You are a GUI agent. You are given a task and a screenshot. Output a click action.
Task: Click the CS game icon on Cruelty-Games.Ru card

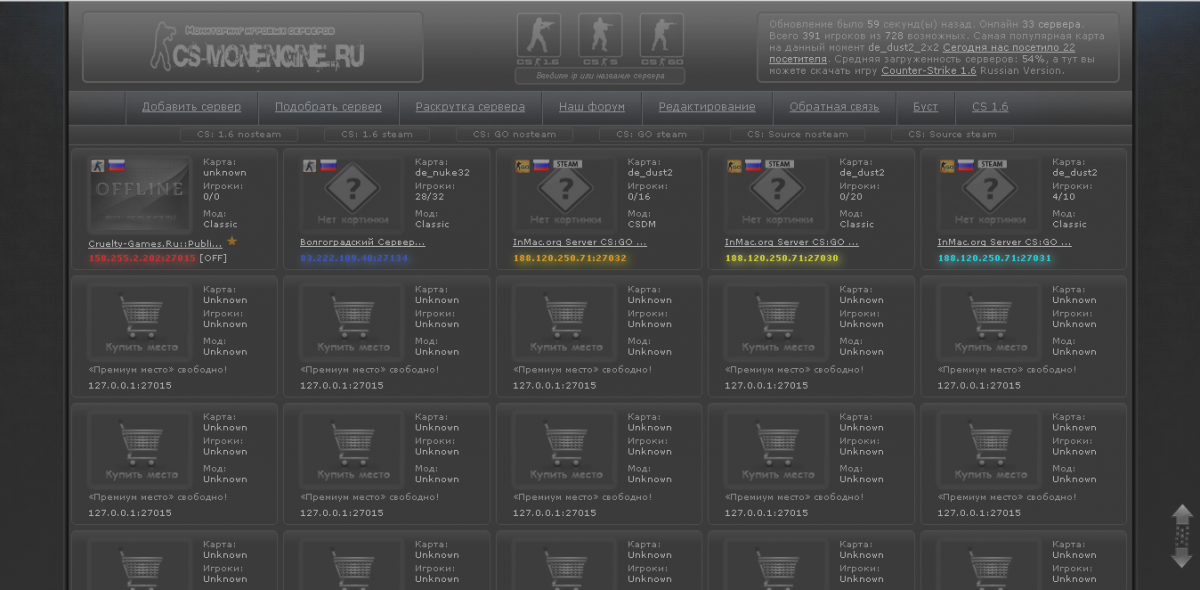click(x=97, y=165)
